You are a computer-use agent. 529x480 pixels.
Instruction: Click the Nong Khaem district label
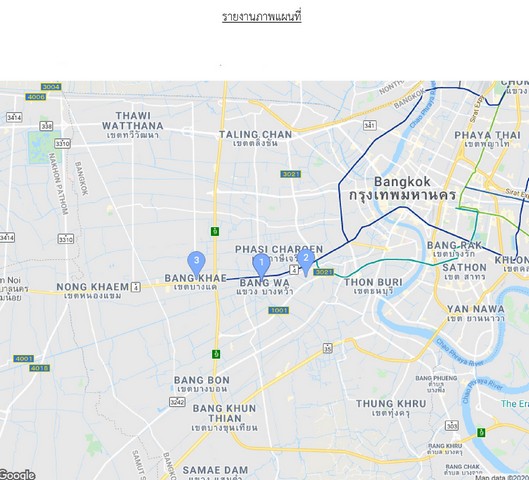click(x=93, y=291)
